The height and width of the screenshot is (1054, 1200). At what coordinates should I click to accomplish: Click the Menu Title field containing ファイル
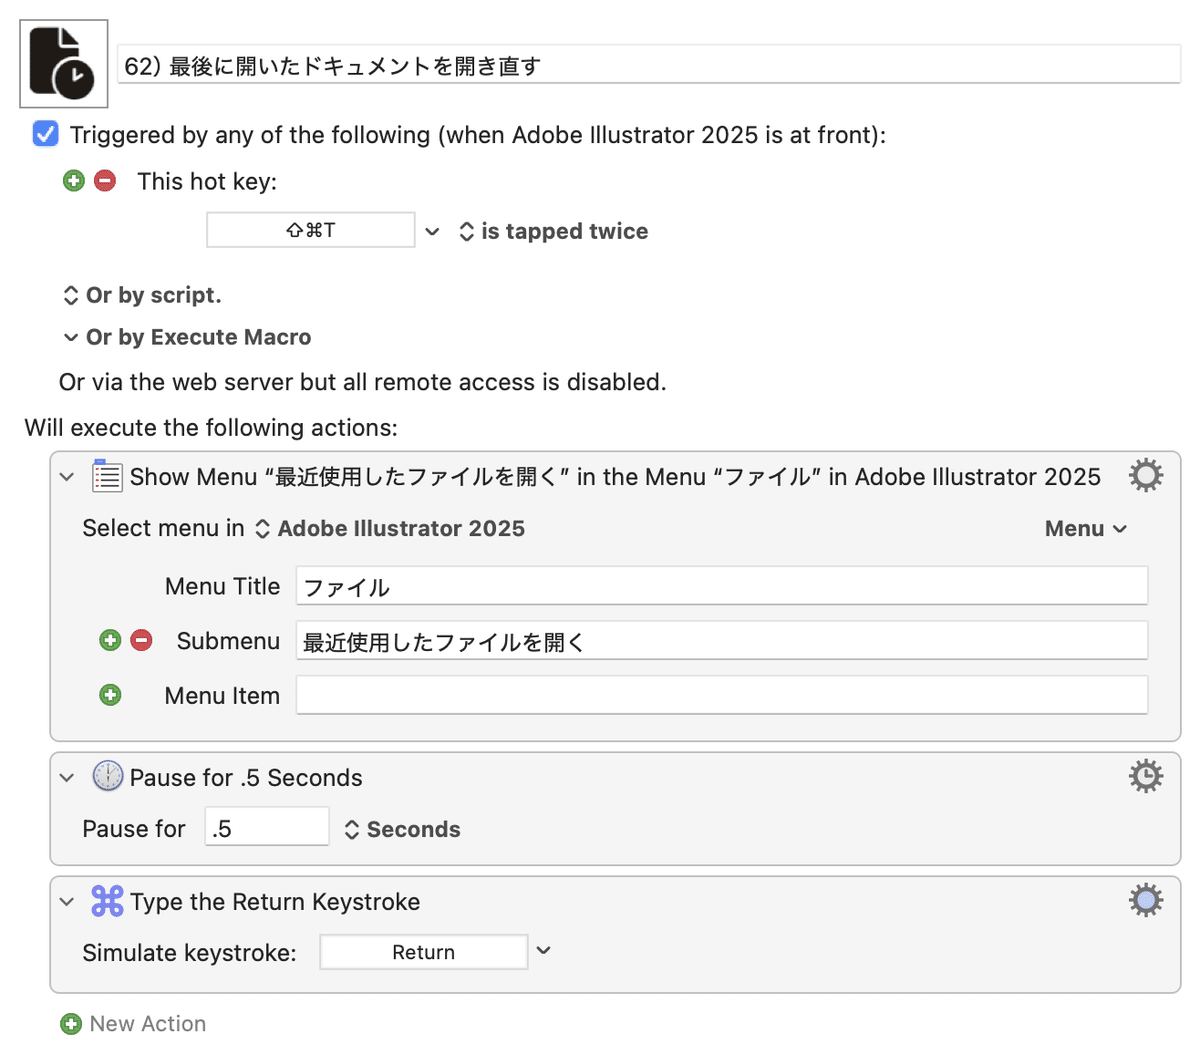722,586
